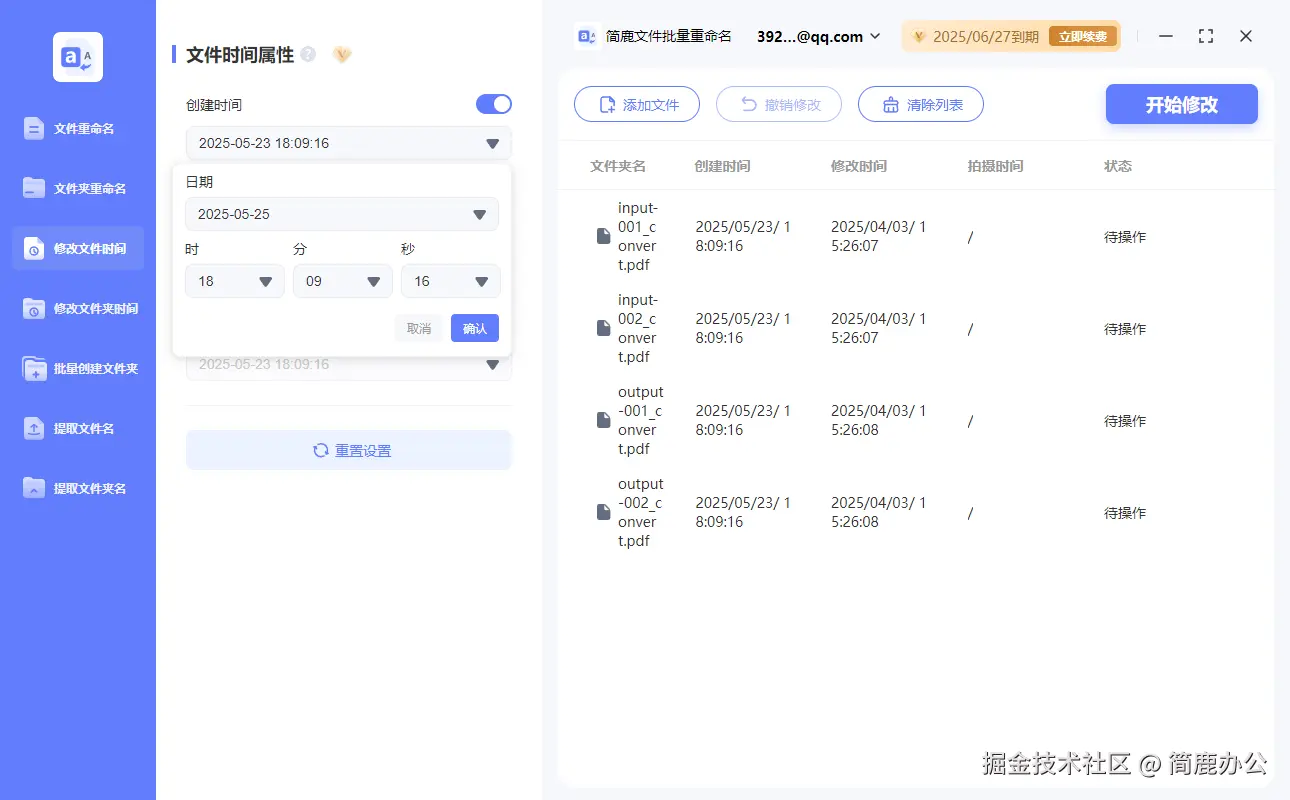Click the 取消 button in the popup
The height and width of the screenshot is (800, 1290).
419,328
